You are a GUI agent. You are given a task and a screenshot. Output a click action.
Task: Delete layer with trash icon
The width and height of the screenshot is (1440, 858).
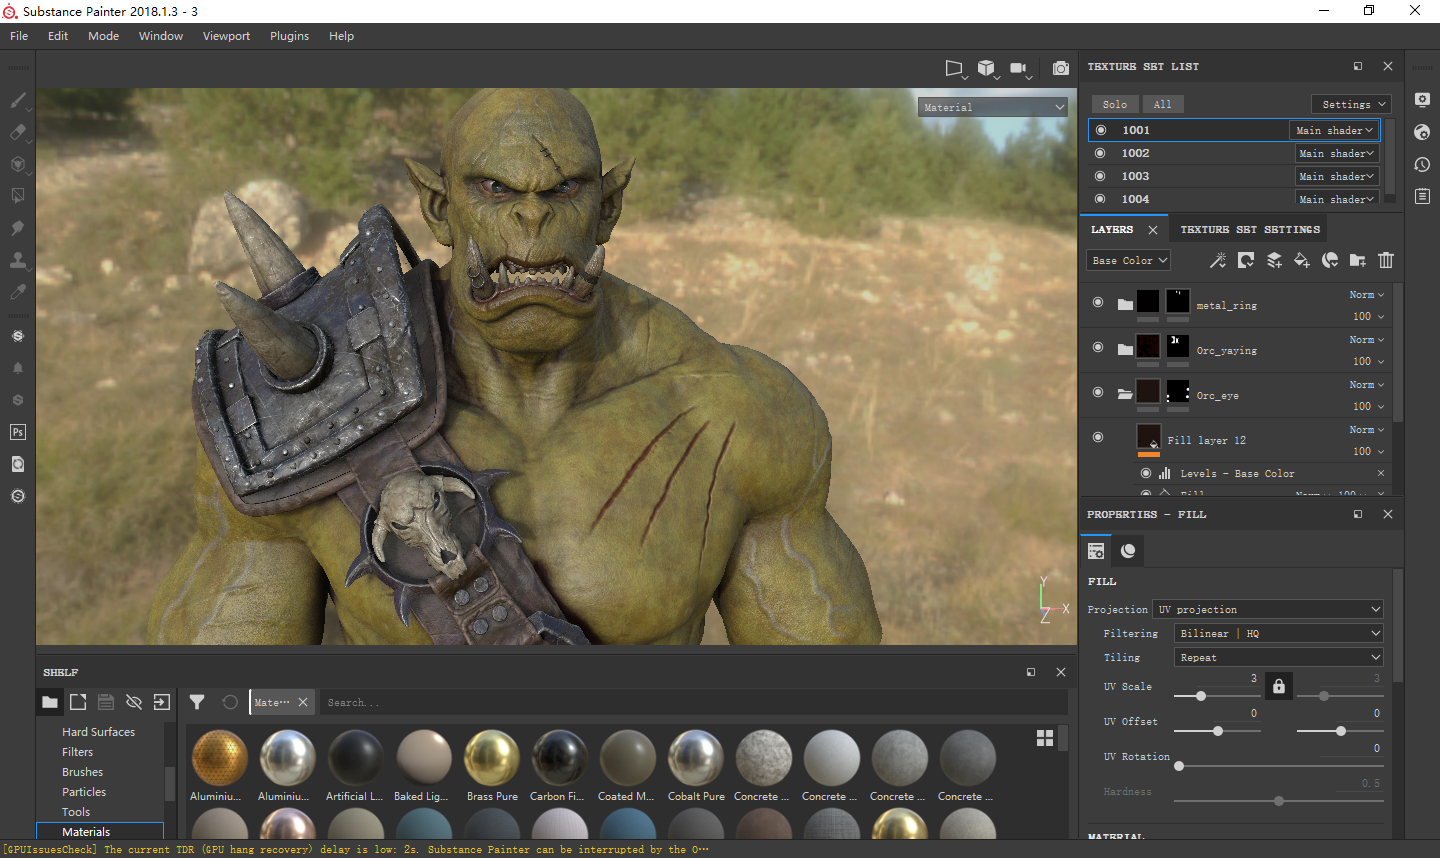[x=1386, y=260]
